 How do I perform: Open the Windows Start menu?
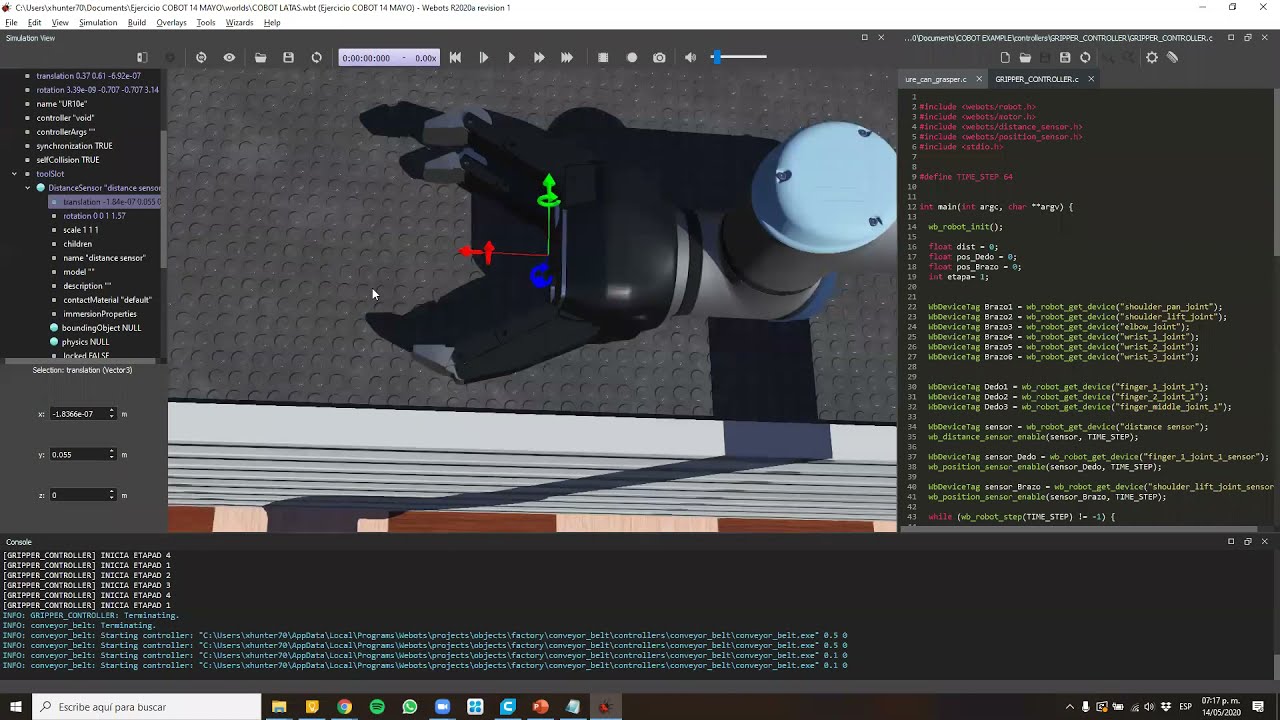(x=15, y=707)
